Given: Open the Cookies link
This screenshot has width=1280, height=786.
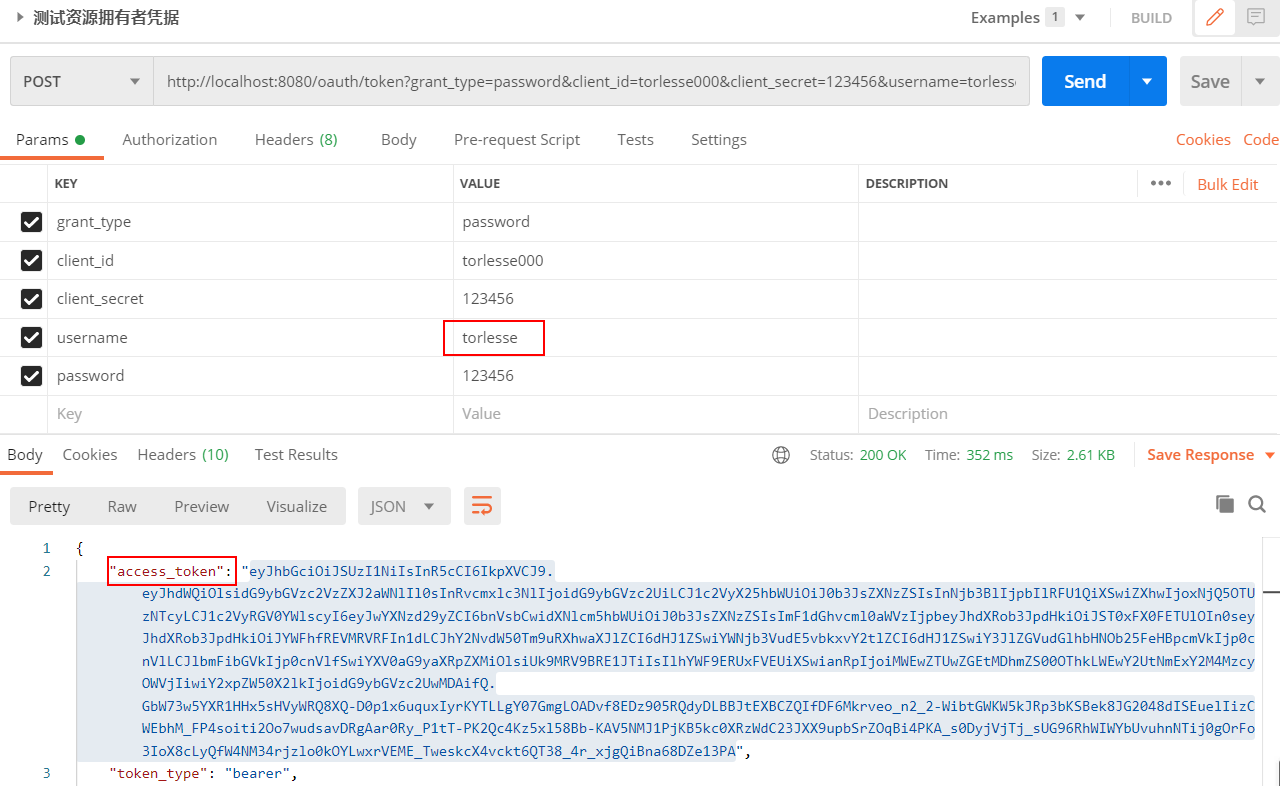Looking at the screenshot, I should pos(1203,140).
